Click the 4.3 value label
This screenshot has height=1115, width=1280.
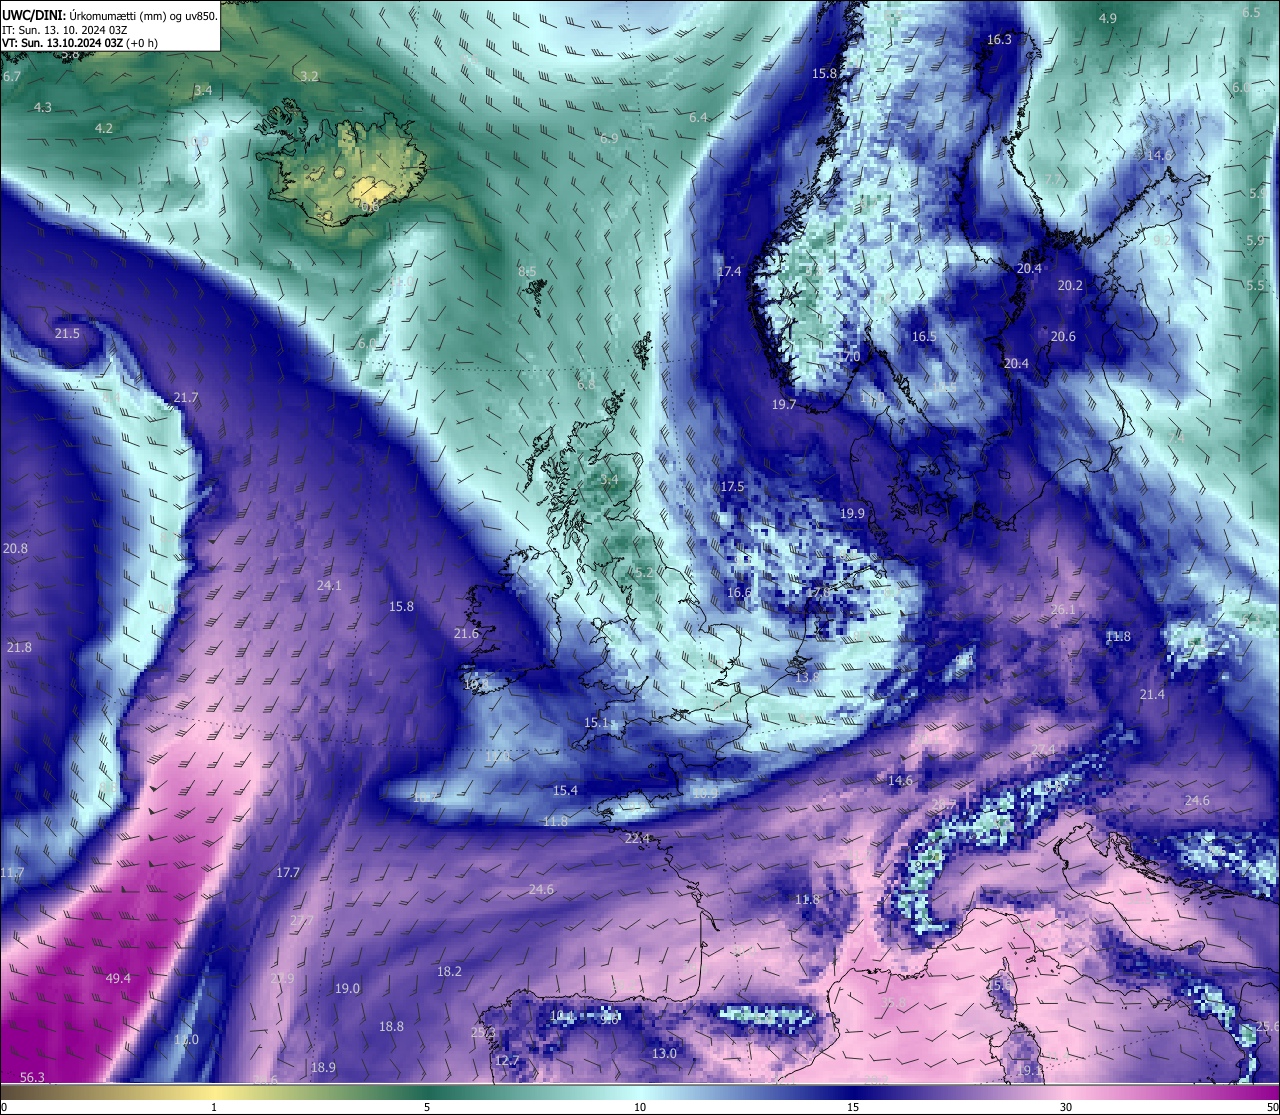[42, 107]
